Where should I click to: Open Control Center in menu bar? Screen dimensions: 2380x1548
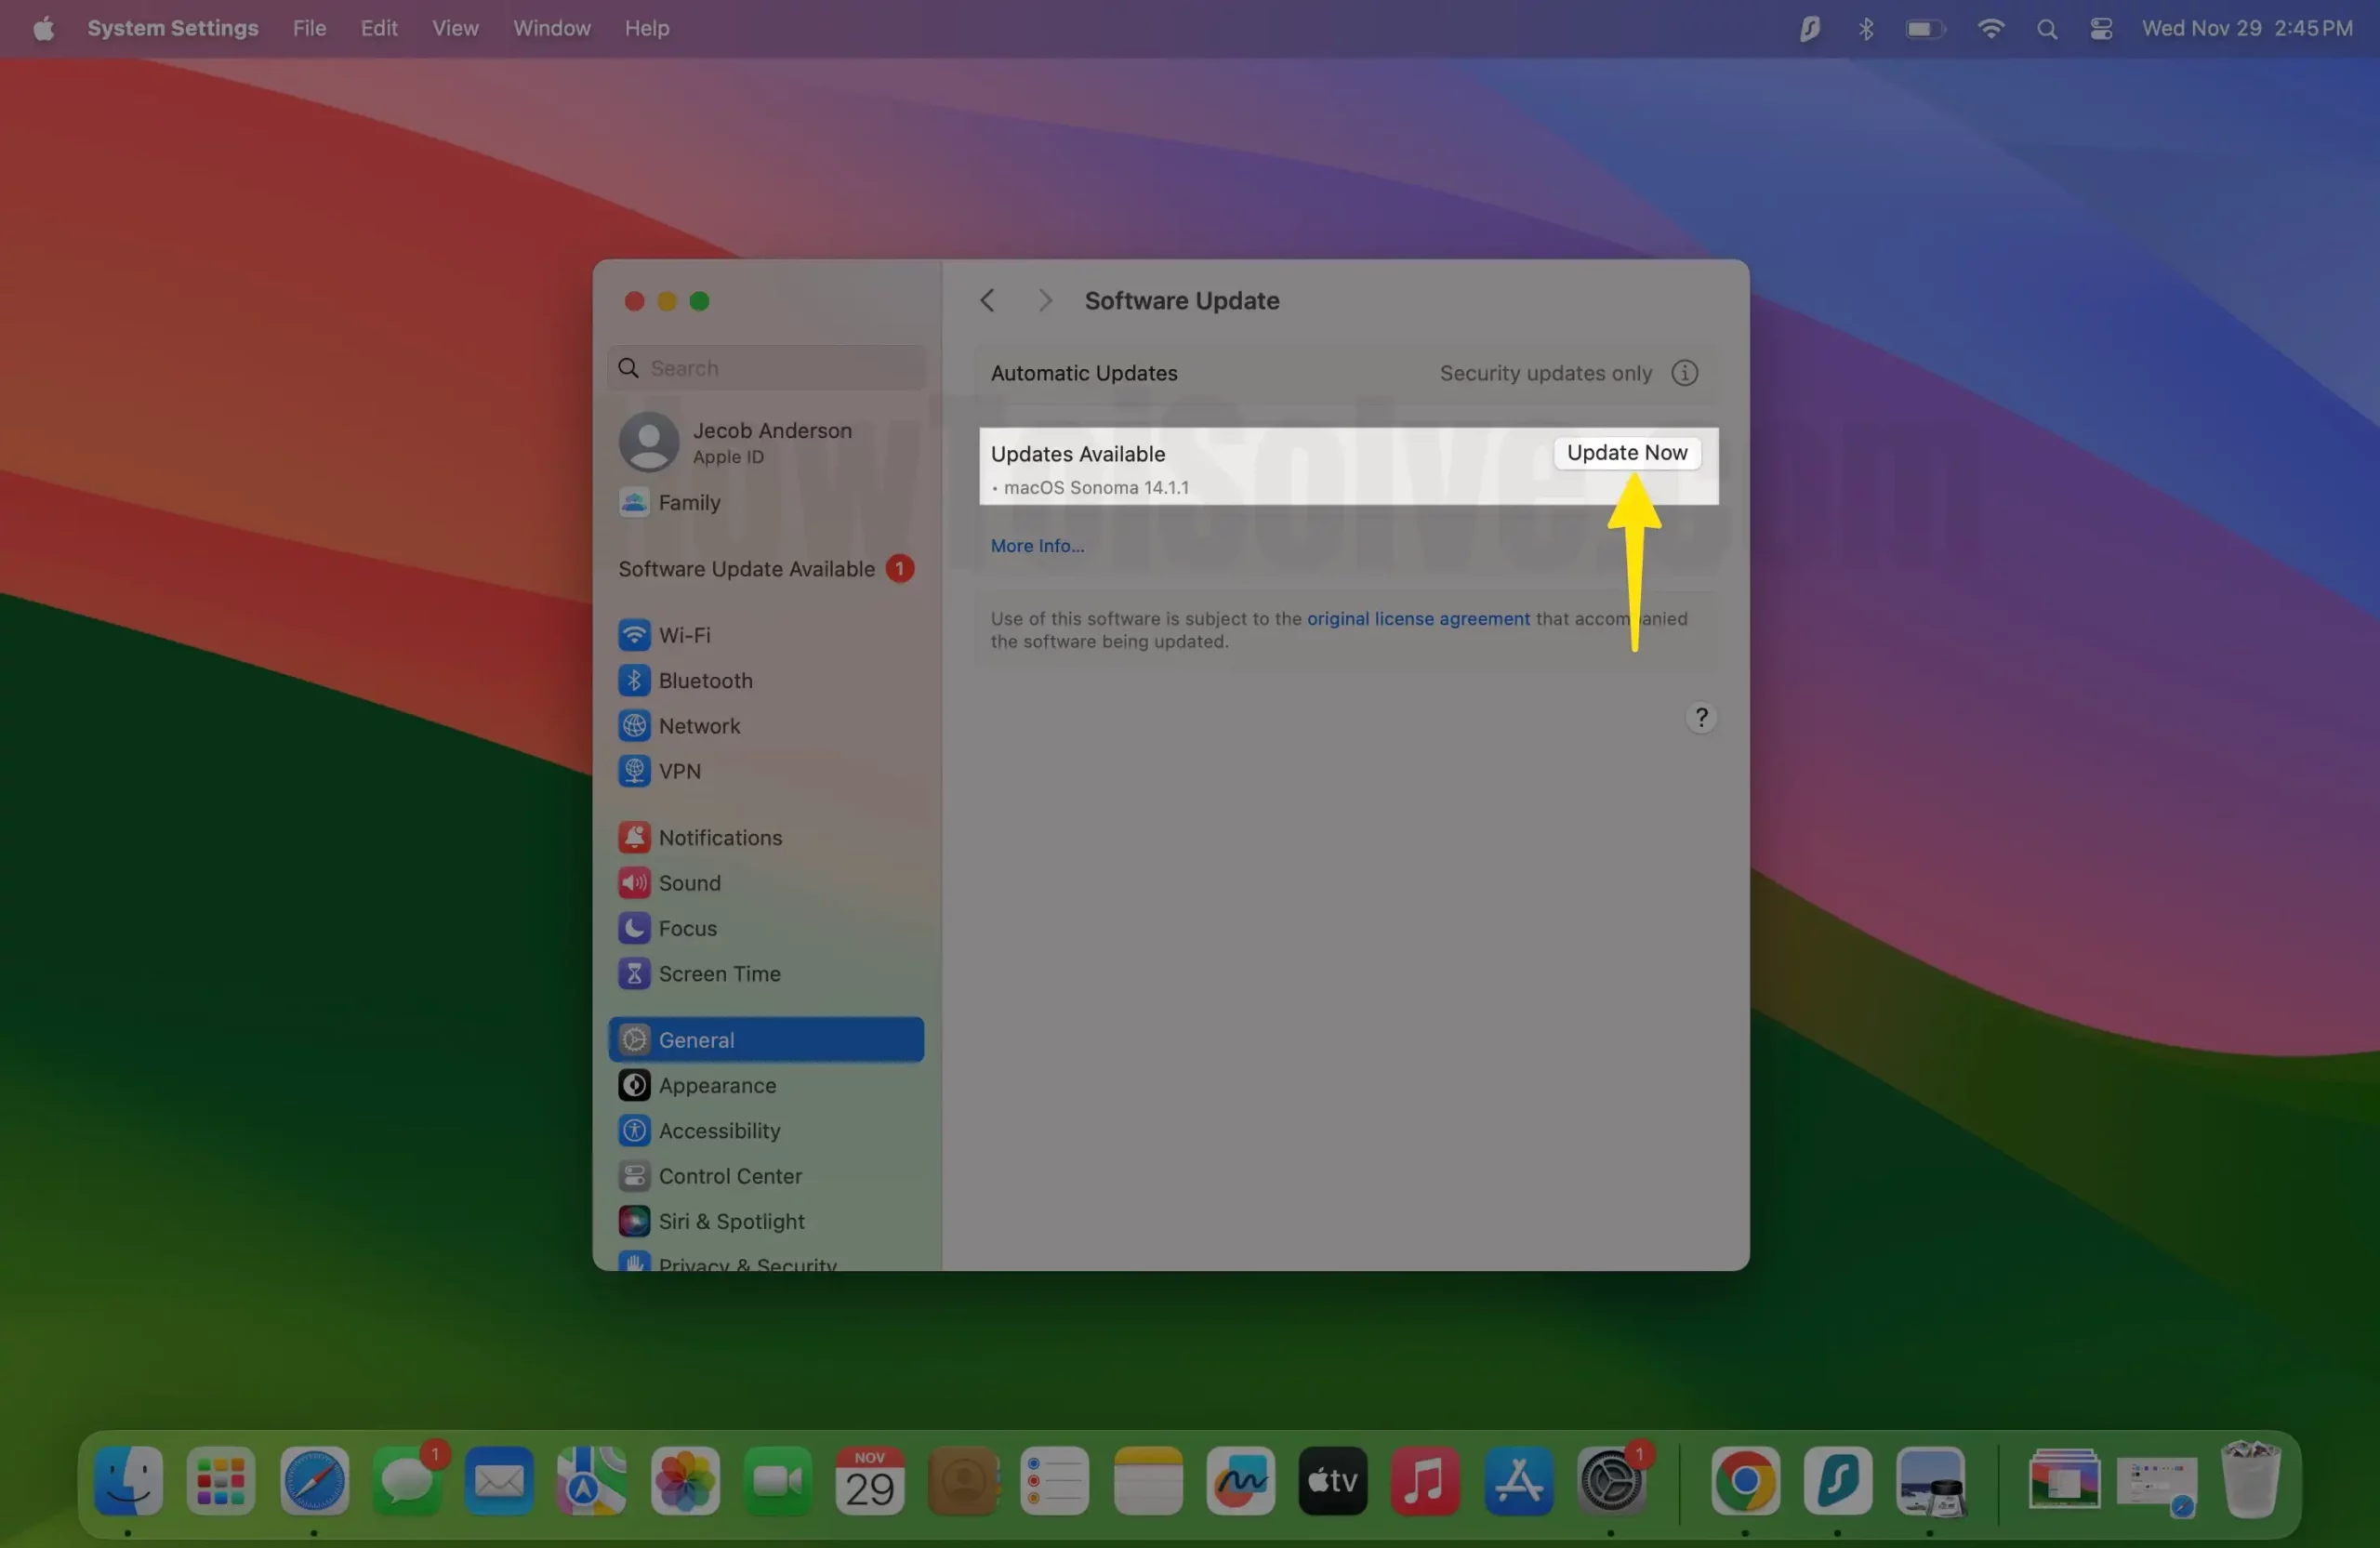(2100, 29)
